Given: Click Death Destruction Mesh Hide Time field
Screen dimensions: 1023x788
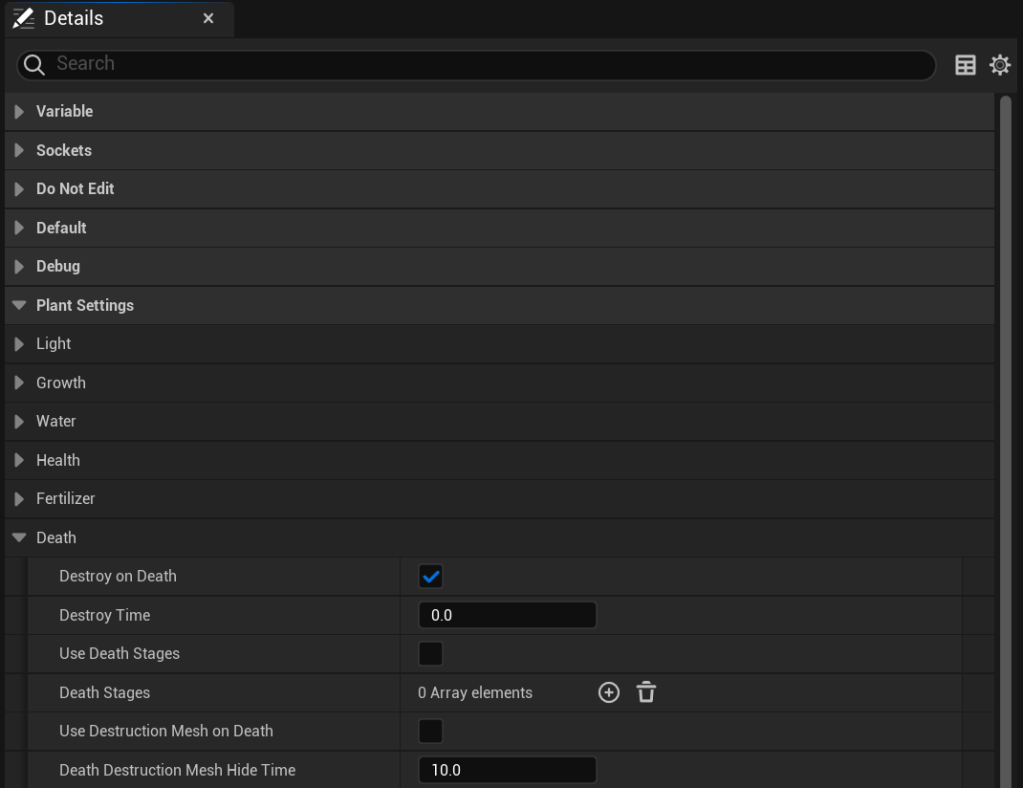Looking at the screenshot, I should [x=507, y=770].
